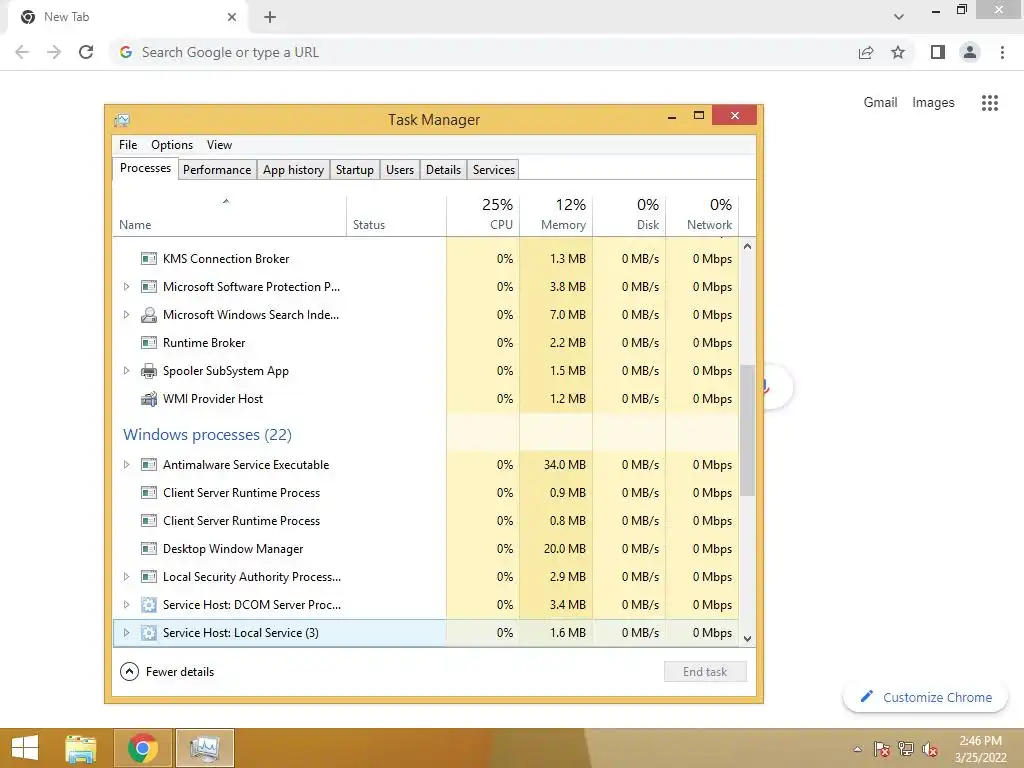The image size is (1024, 768).
Task: Go back in Chrome
Action: tap(22, 52)
